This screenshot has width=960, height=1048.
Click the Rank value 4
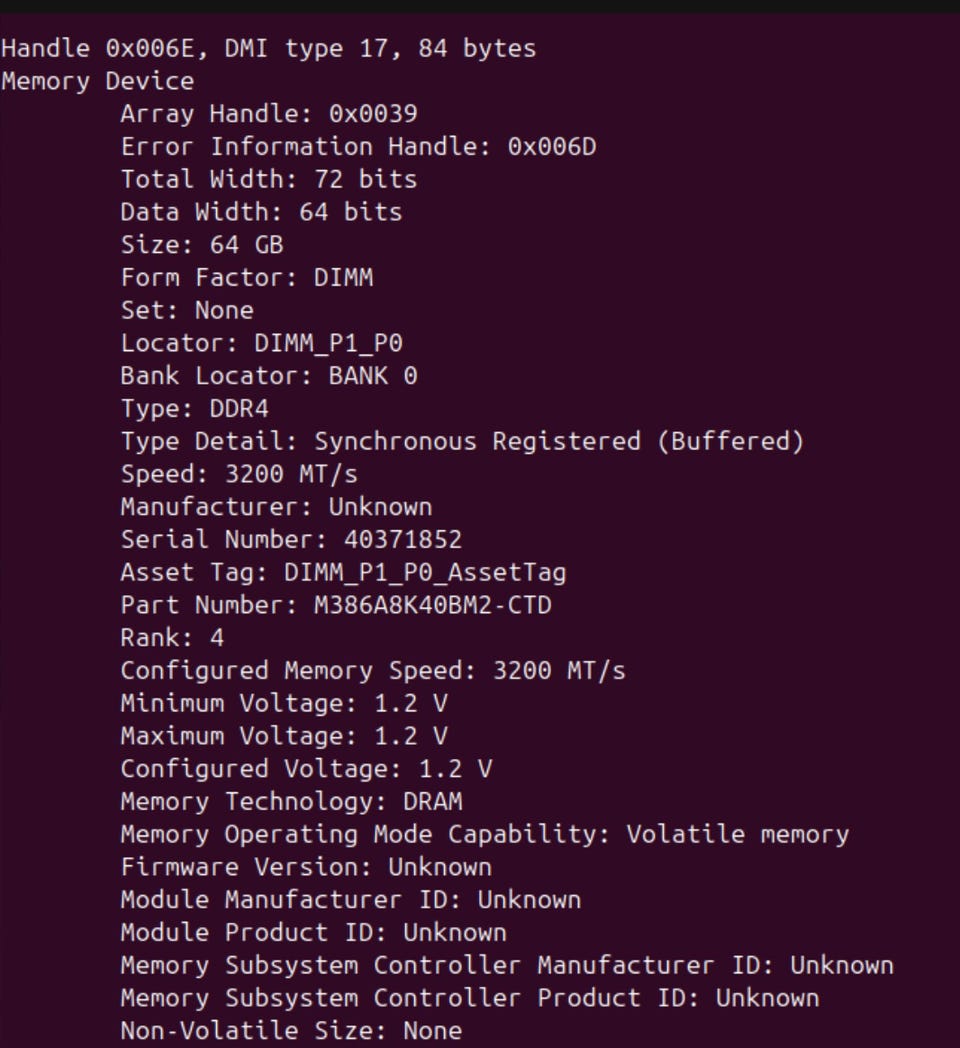click(217, 638)
